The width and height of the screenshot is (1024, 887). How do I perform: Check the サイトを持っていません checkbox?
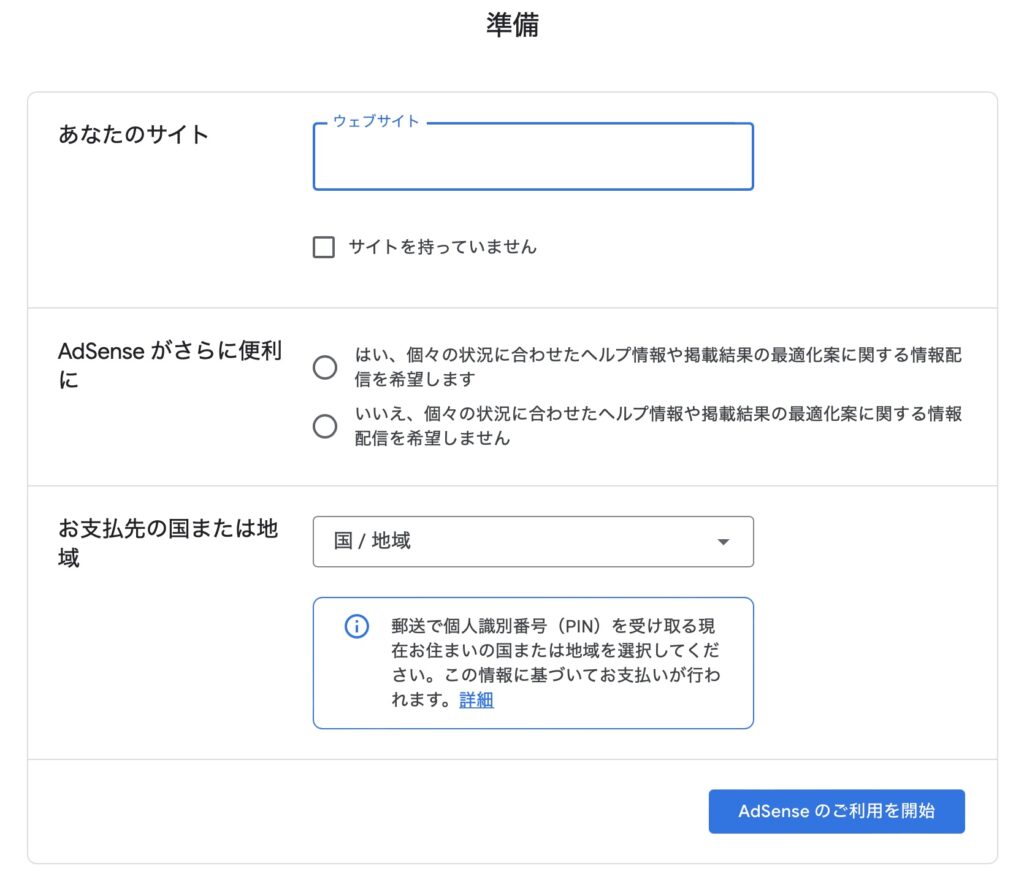[x=324, y=248]
